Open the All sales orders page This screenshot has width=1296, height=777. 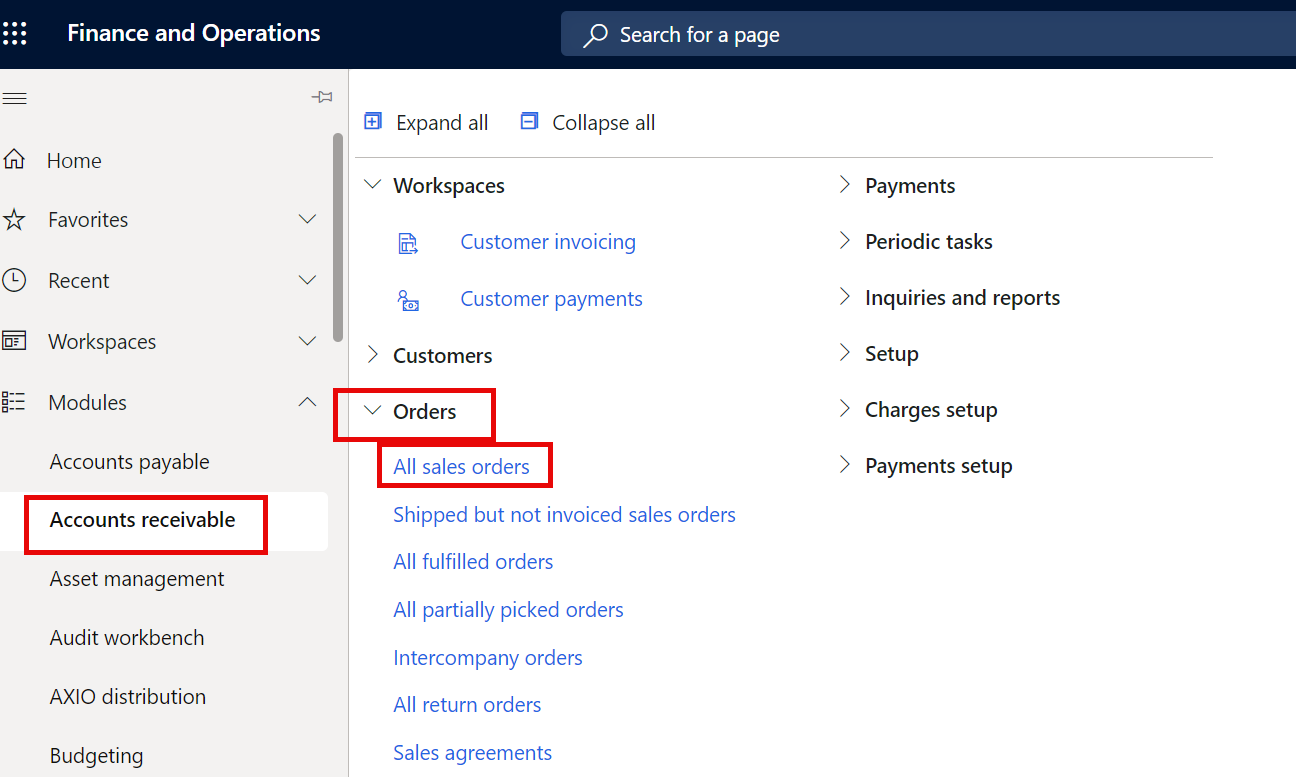coord(461,466)
